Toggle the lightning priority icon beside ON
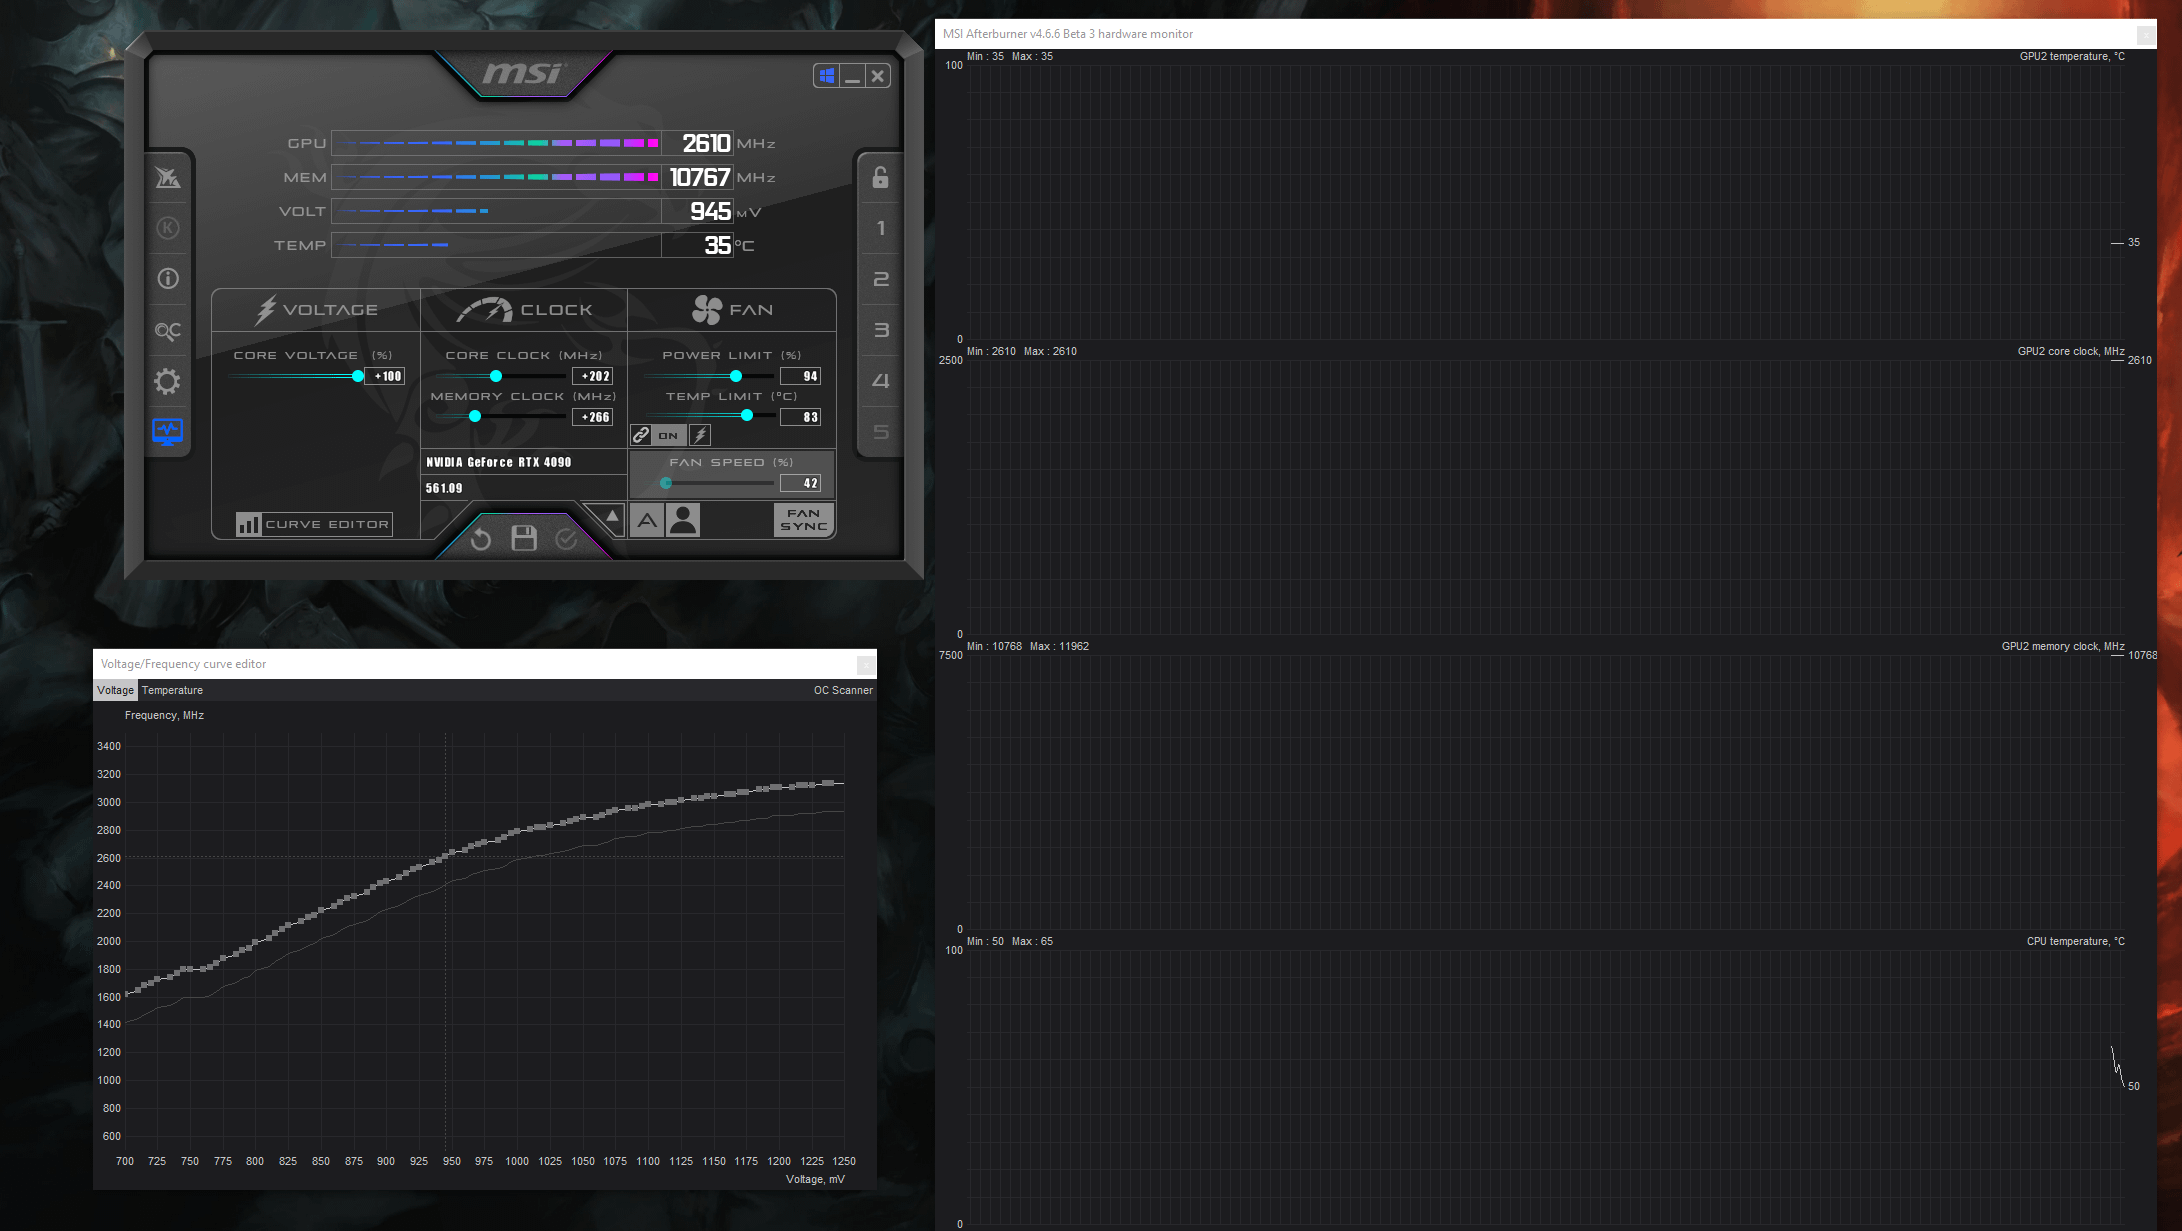The image size is (2182, 1231). (700, 435)
